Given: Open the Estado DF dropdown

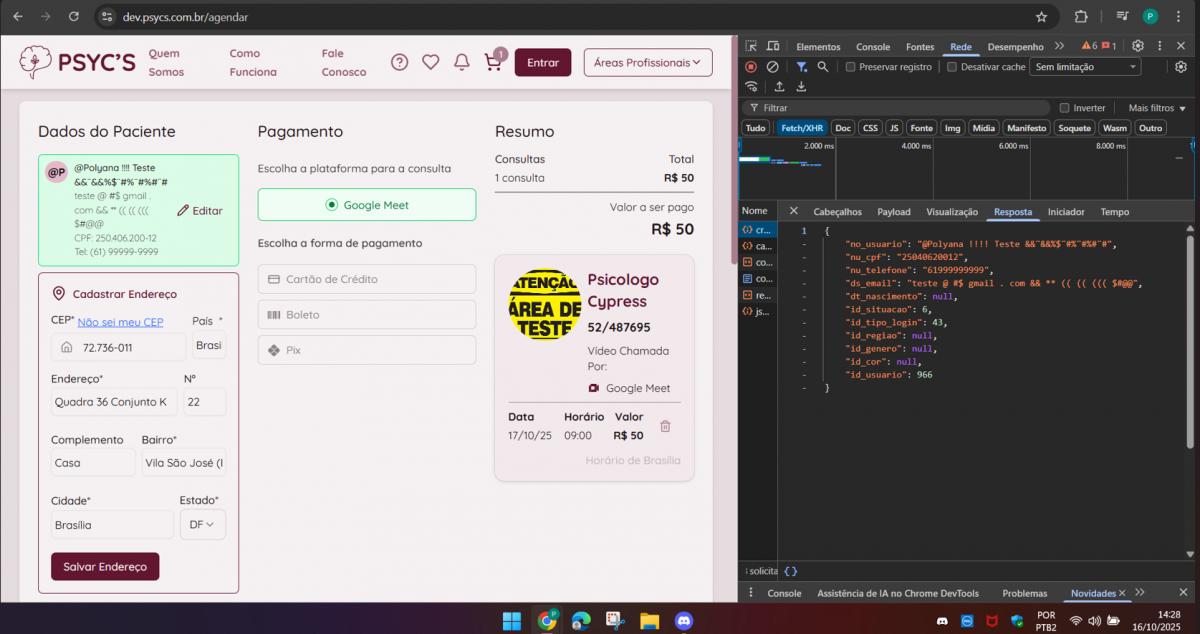Looking at the screenshot, I should point(202,524).
